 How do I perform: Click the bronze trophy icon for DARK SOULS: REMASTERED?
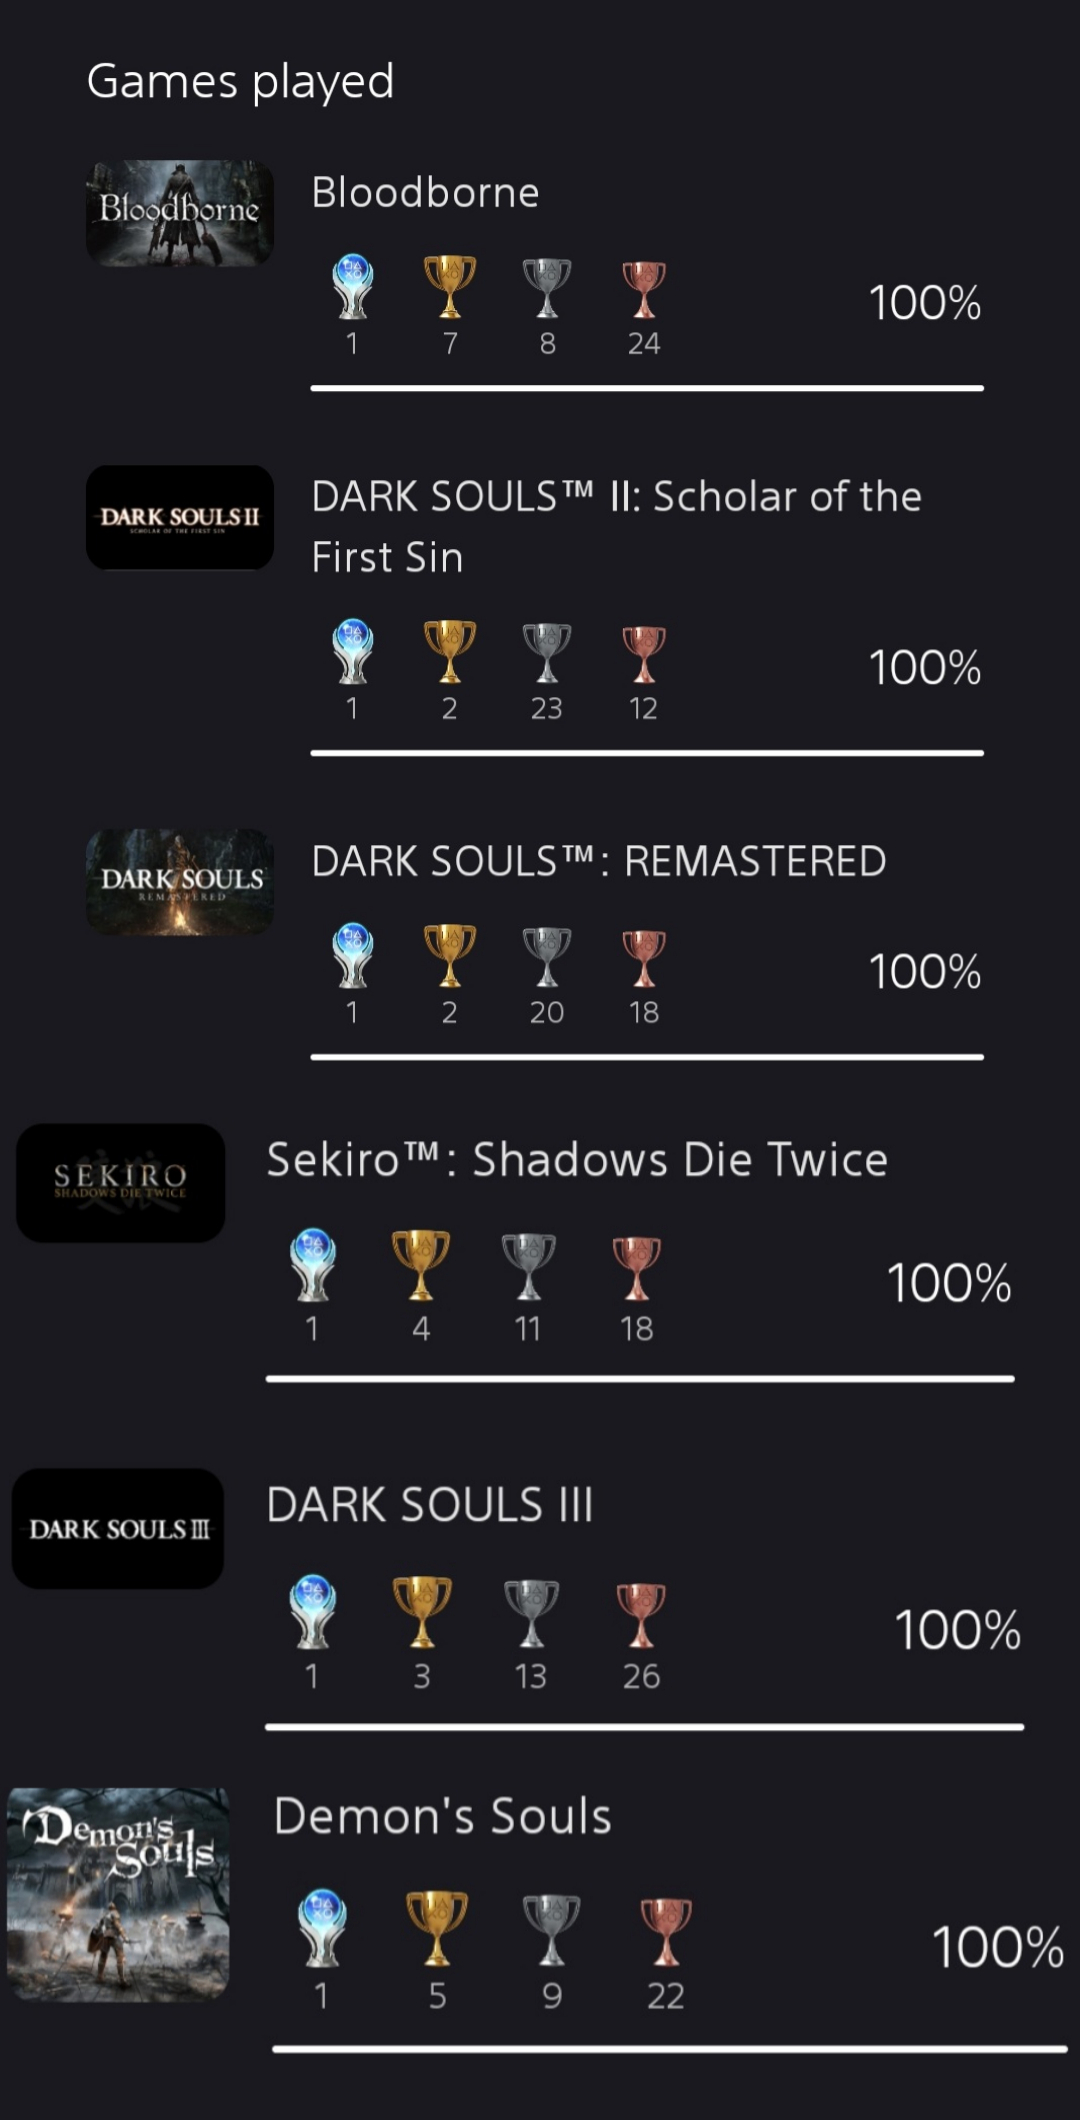pos(643,960)
